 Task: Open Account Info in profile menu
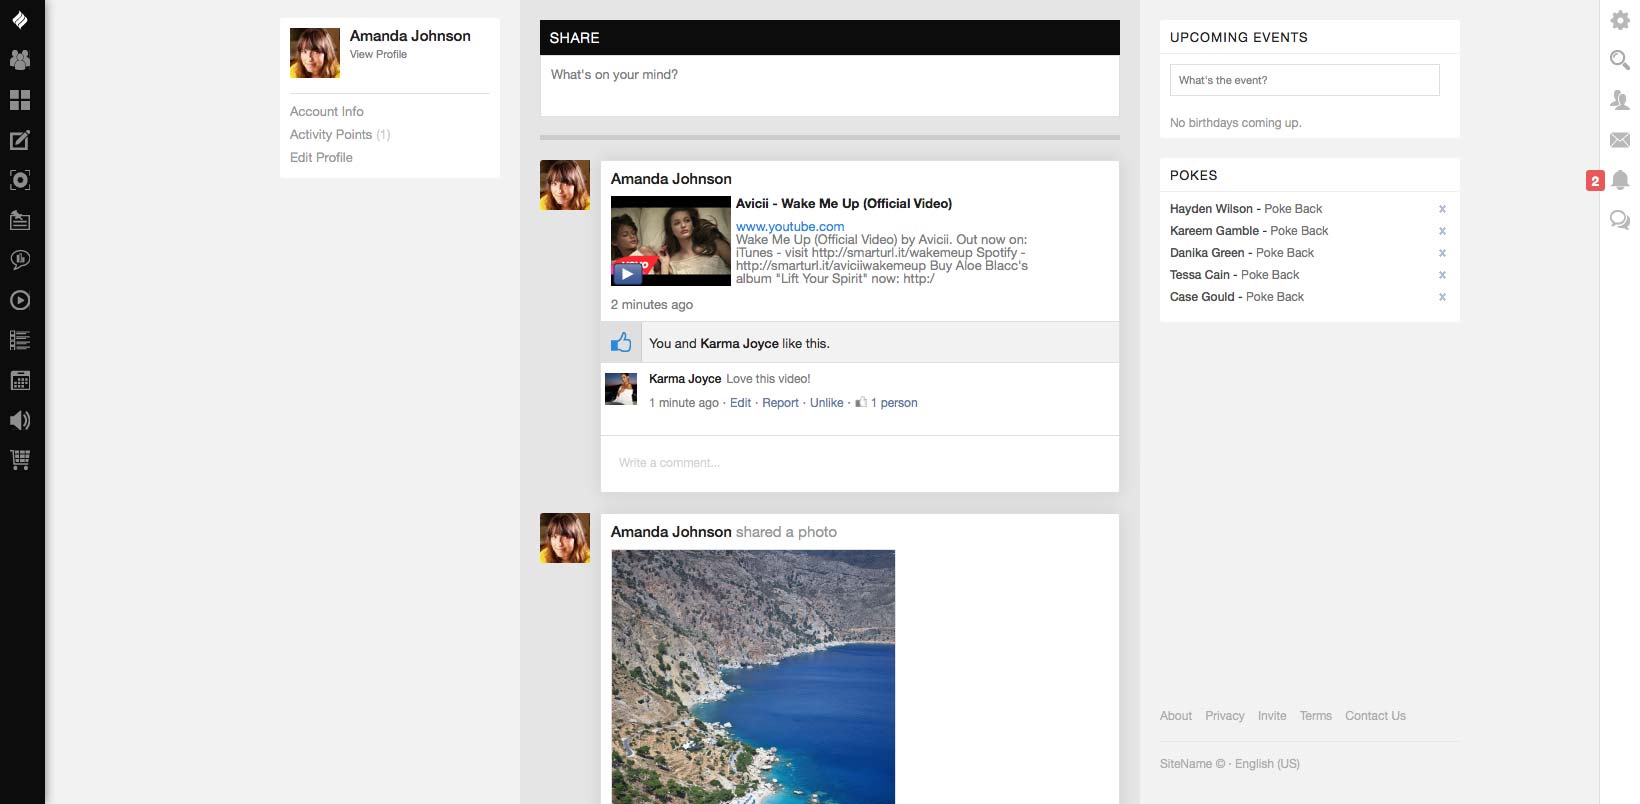[x=327, y=112]
